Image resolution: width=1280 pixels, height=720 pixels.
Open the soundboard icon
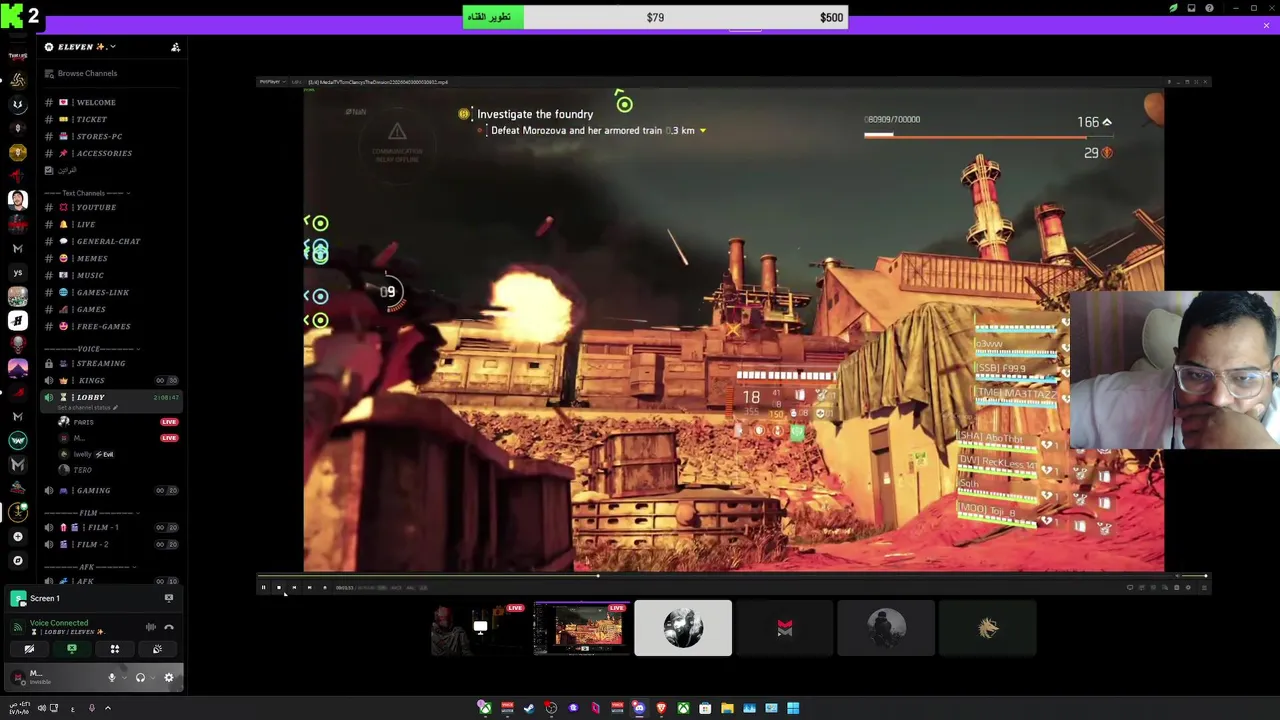coord(157,650)
